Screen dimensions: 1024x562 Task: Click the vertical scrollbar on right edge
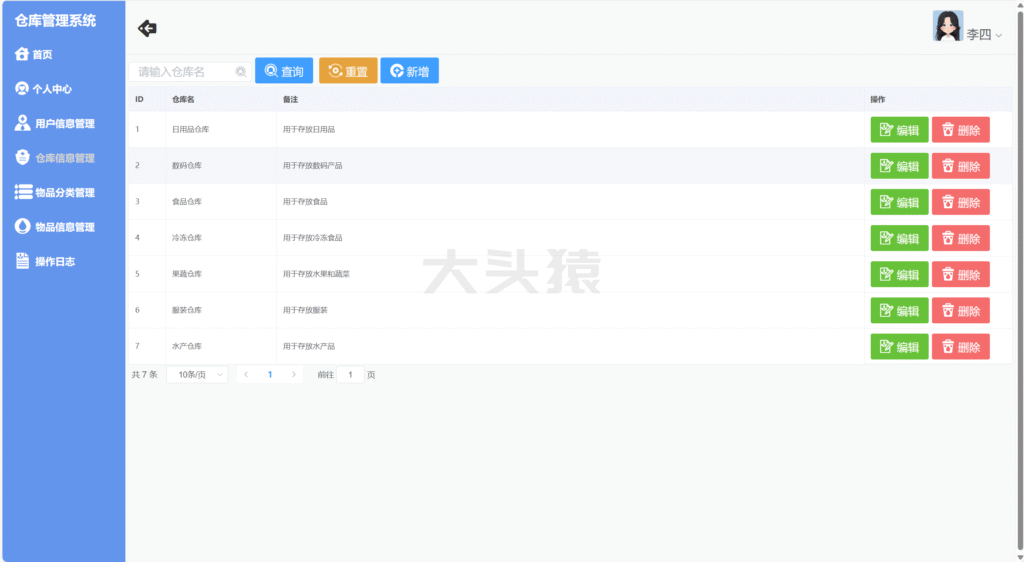1020,281
